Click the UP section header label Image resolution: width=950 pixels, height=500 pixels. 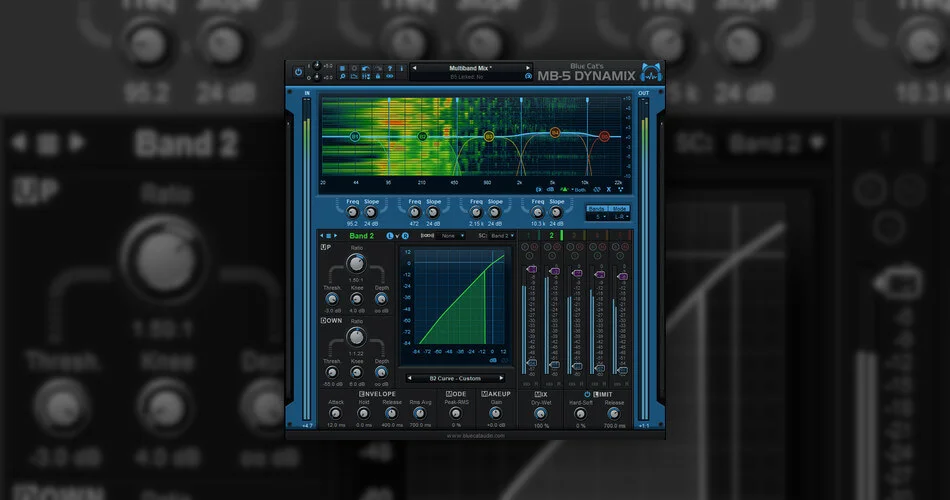[325, 247]
